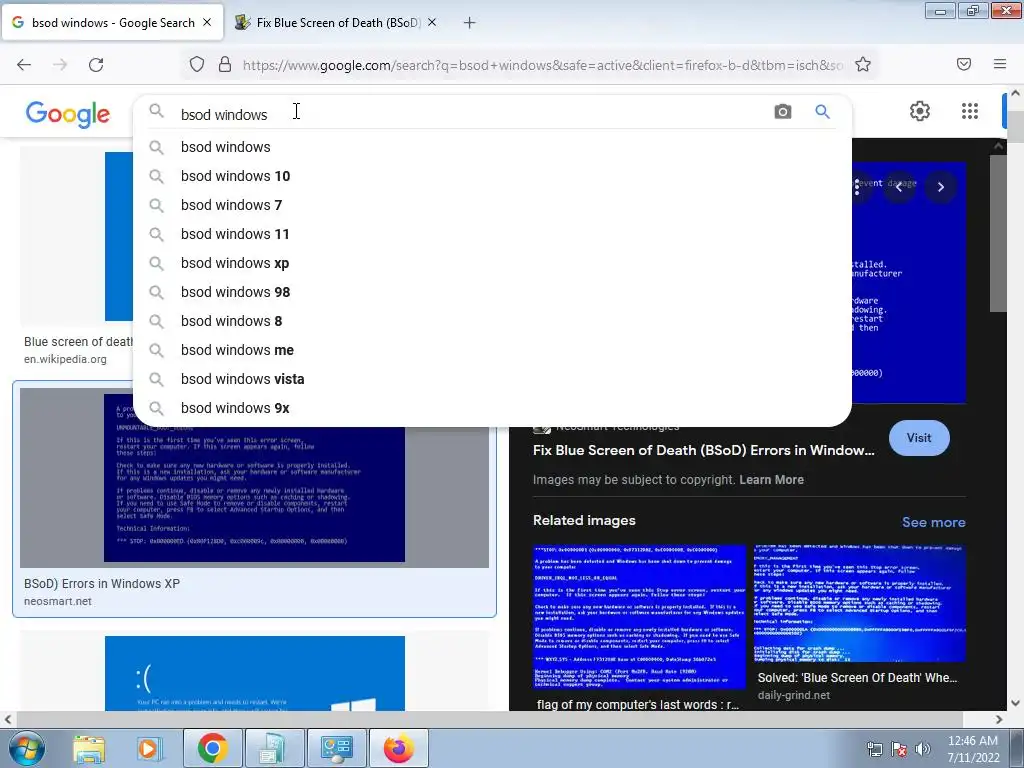Click the Firefox forward arrow button
Viewport: 1024px width, 768px height.
coord(60,65)
